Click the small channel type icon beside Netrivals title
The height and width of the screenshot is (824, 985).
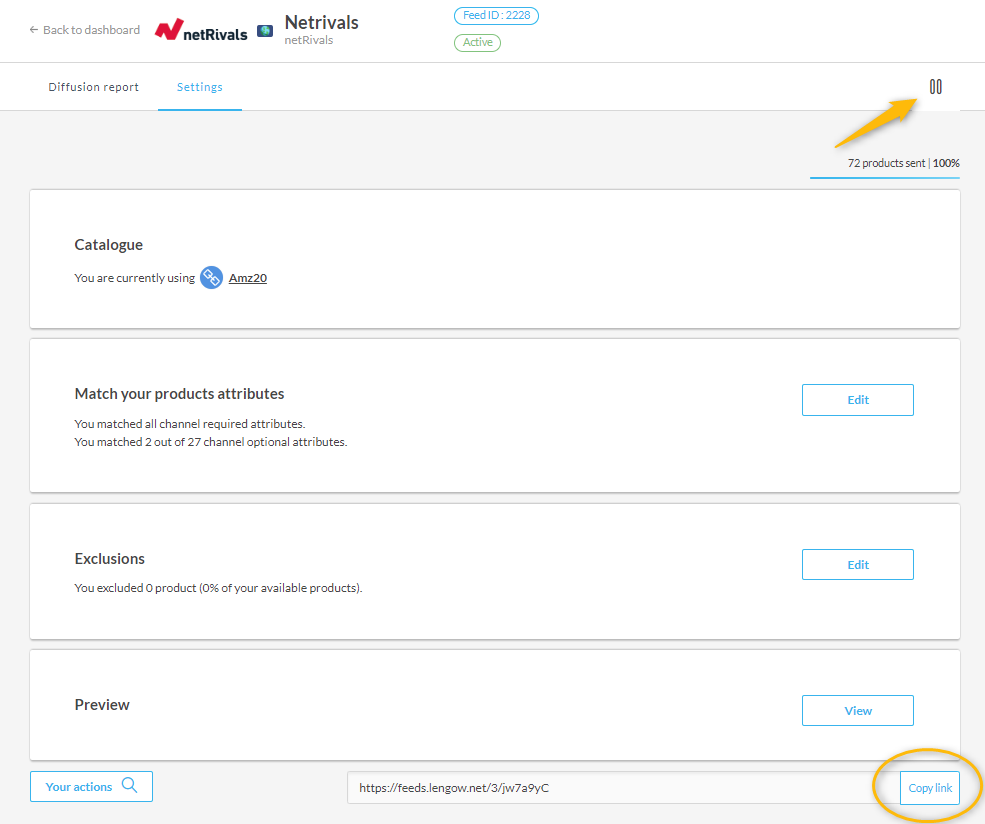pos(265,31)
